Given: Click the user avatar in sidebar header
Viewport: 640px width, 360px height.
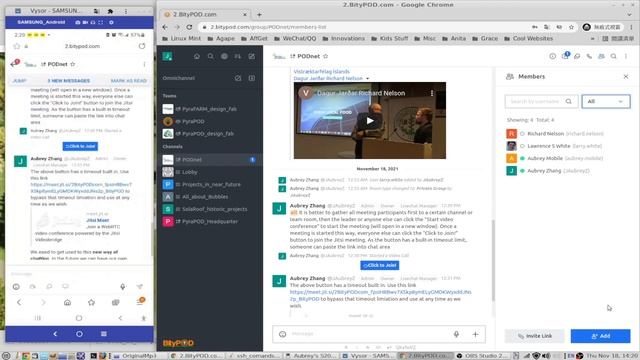Looking at the screenshot, I should 167,56.
